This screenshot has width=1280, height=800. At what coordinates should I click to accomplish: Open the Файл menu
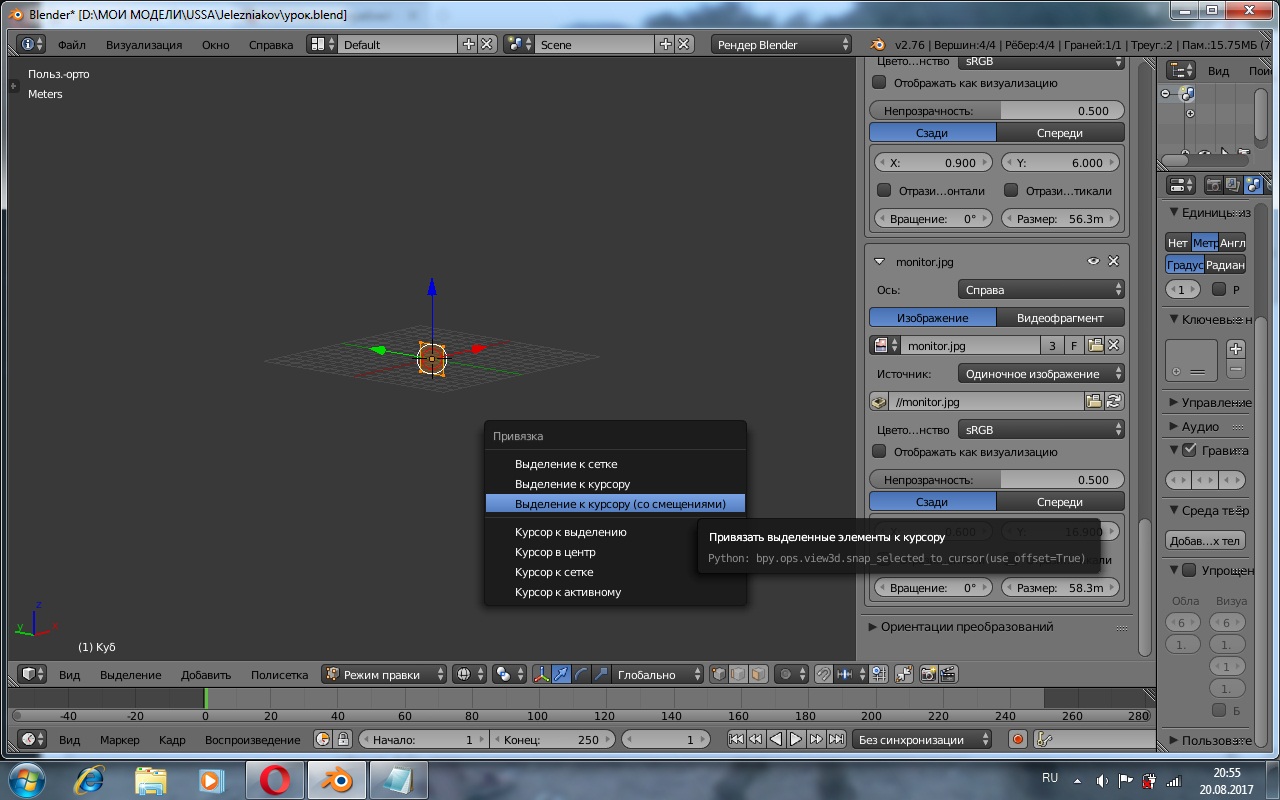click(x=71, y=45)
